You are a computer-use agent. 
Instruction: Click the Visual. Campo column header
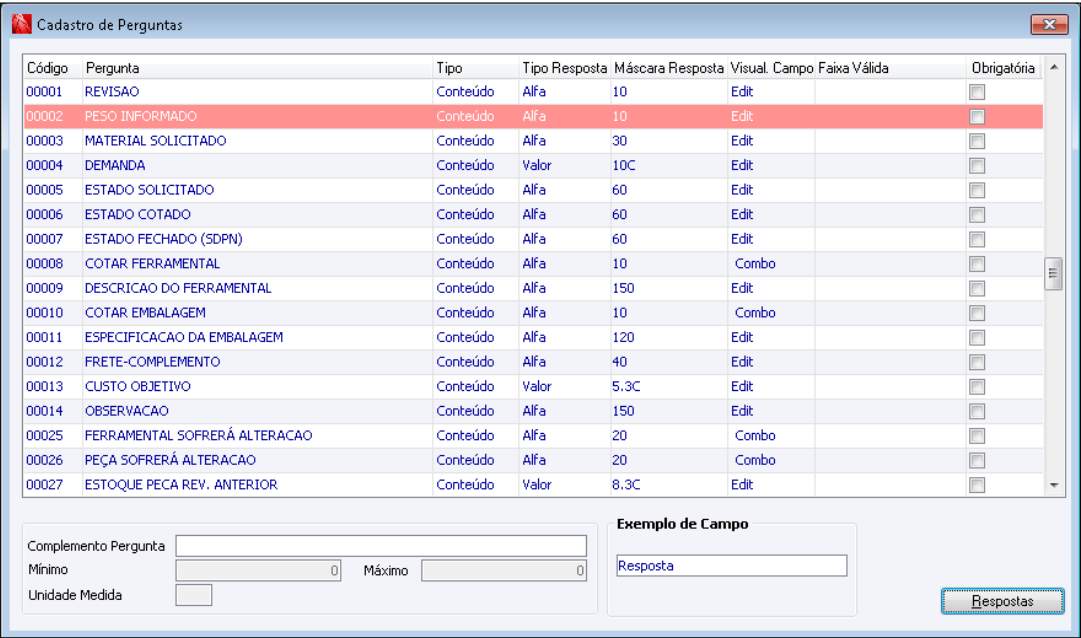(x=771, y=68)
